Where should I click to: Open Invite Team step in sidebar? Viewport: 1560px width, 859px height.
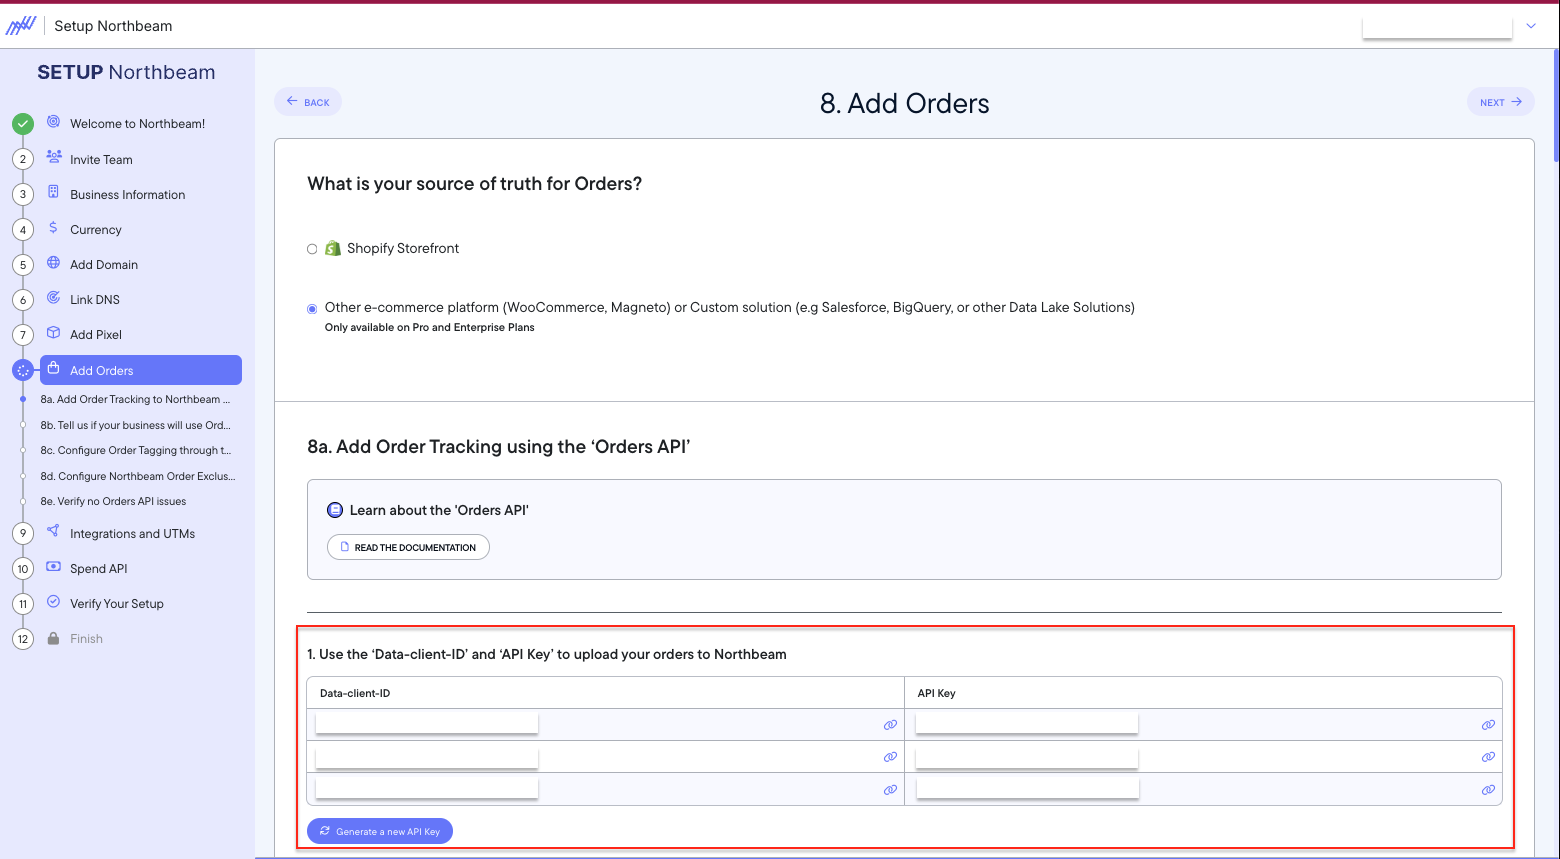101,160
